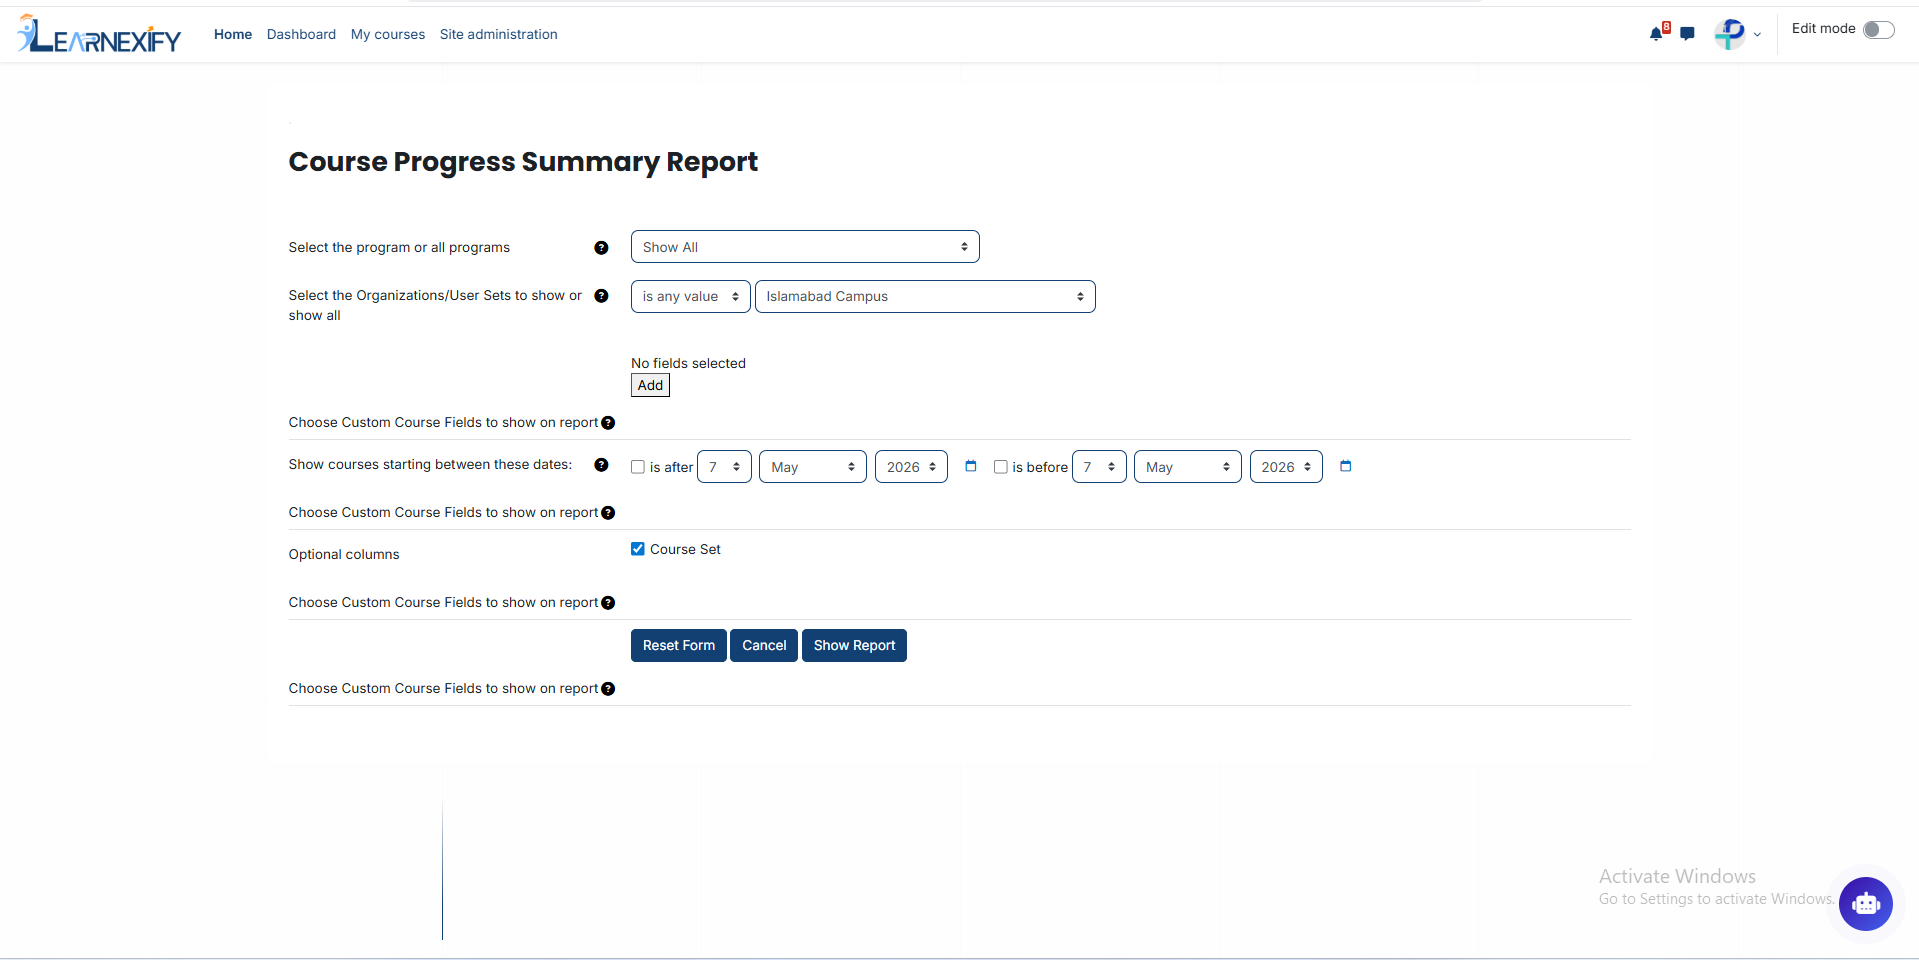Uncheck the Course Set checkbox
This screenshot has height=960, width=1919.
pos(638,549)
